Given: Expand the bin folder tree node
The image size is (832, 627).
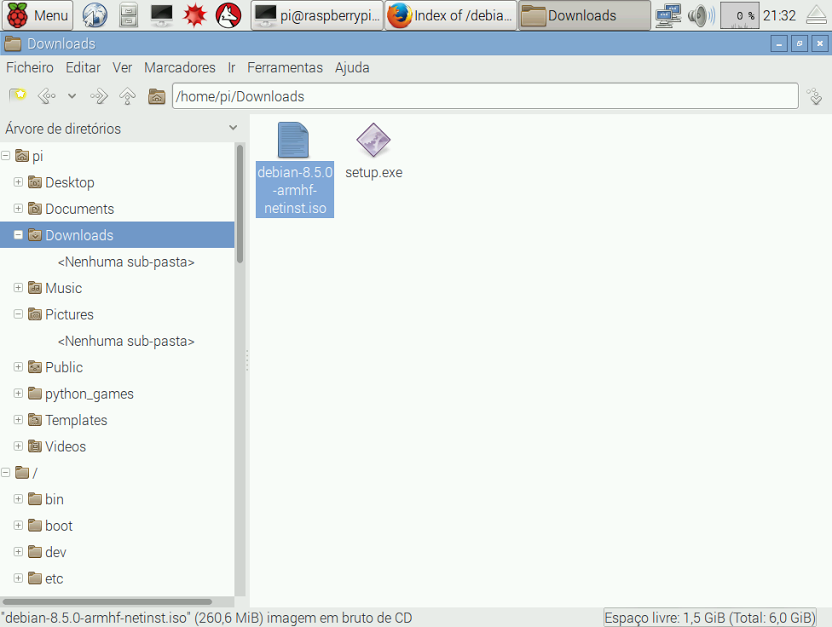Looking at the screenshot, I should [18, 499].
